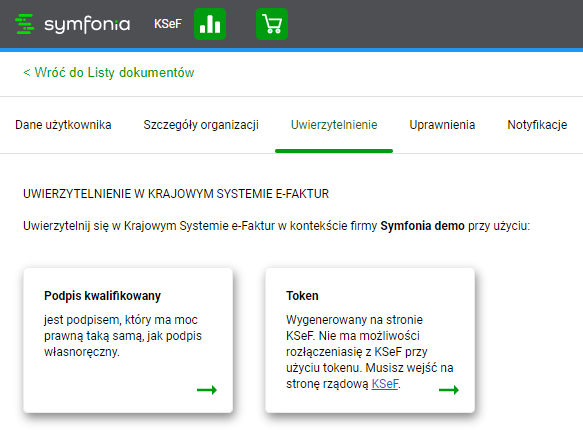Open the Notyfikacje tab
This screenshot has height=430, width=583.
537,125
